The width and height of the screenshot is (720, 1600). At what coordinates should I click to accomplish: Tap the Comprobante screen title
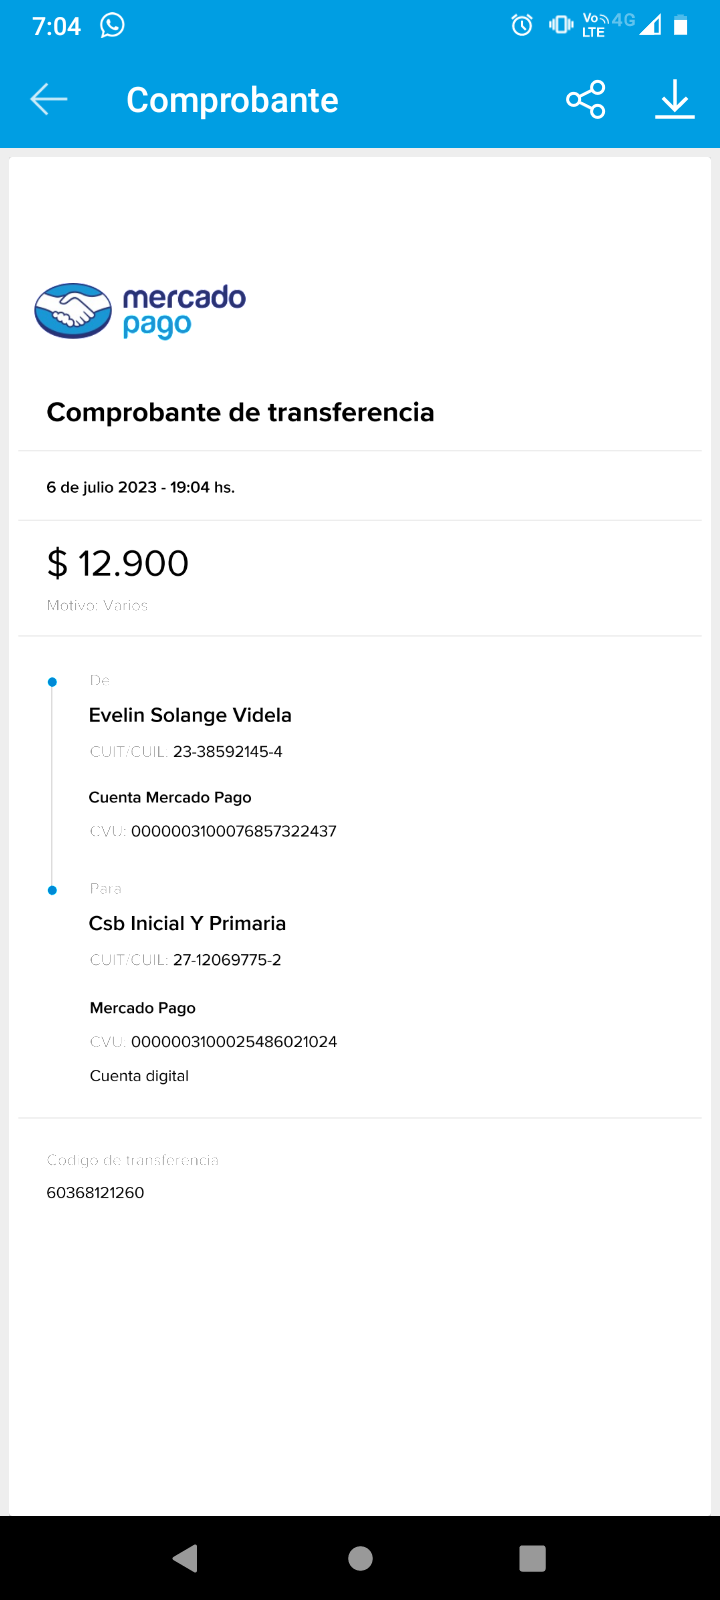[x=232, y=100]
